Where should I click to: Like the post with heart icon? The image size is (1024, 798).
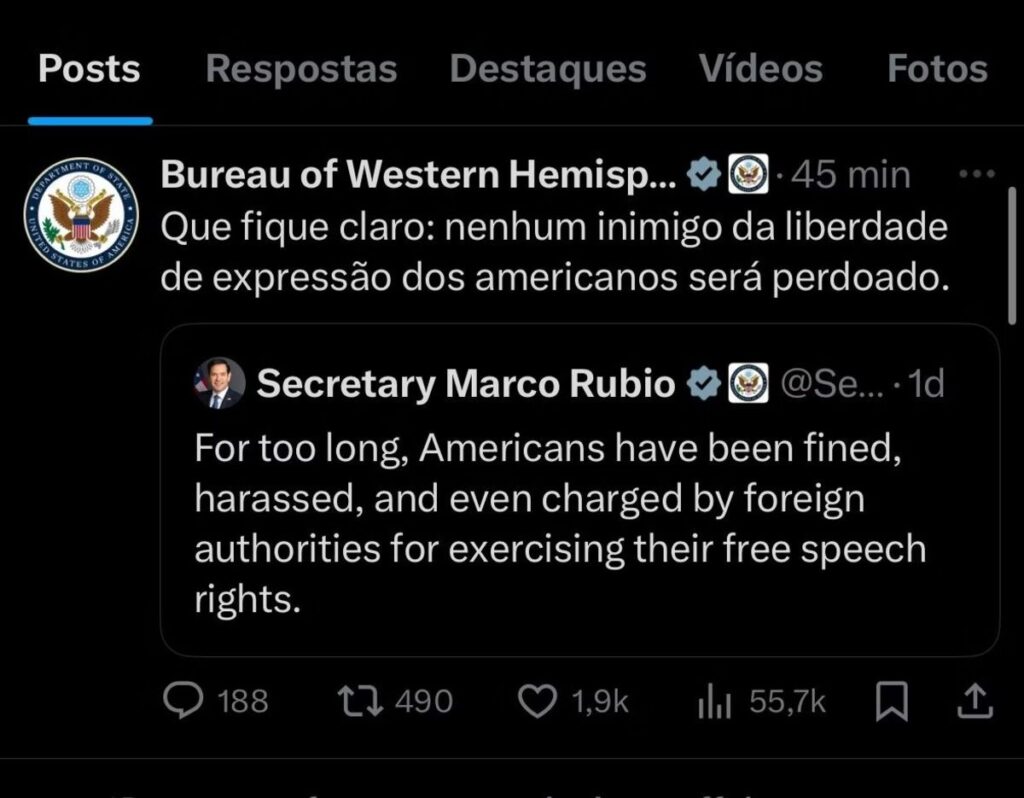540,702
